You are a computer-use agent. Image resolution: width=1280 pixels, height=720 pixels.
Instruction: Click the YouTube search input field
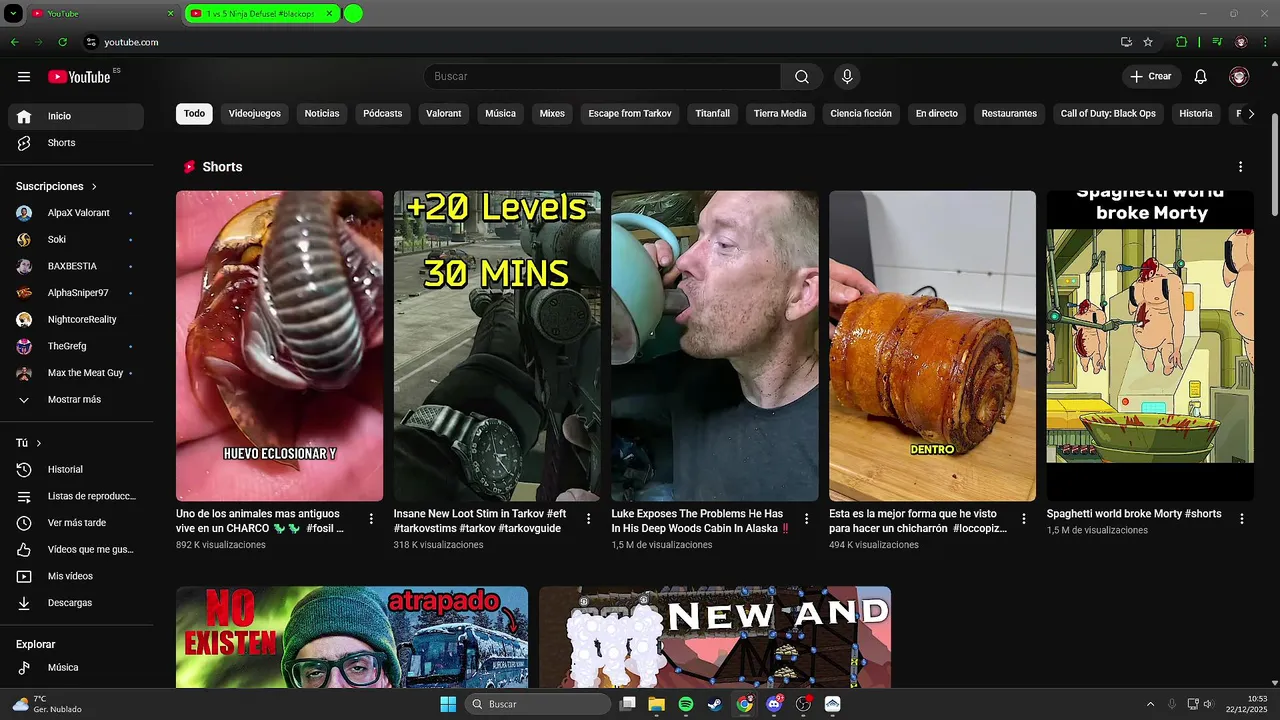click(602, 77)
